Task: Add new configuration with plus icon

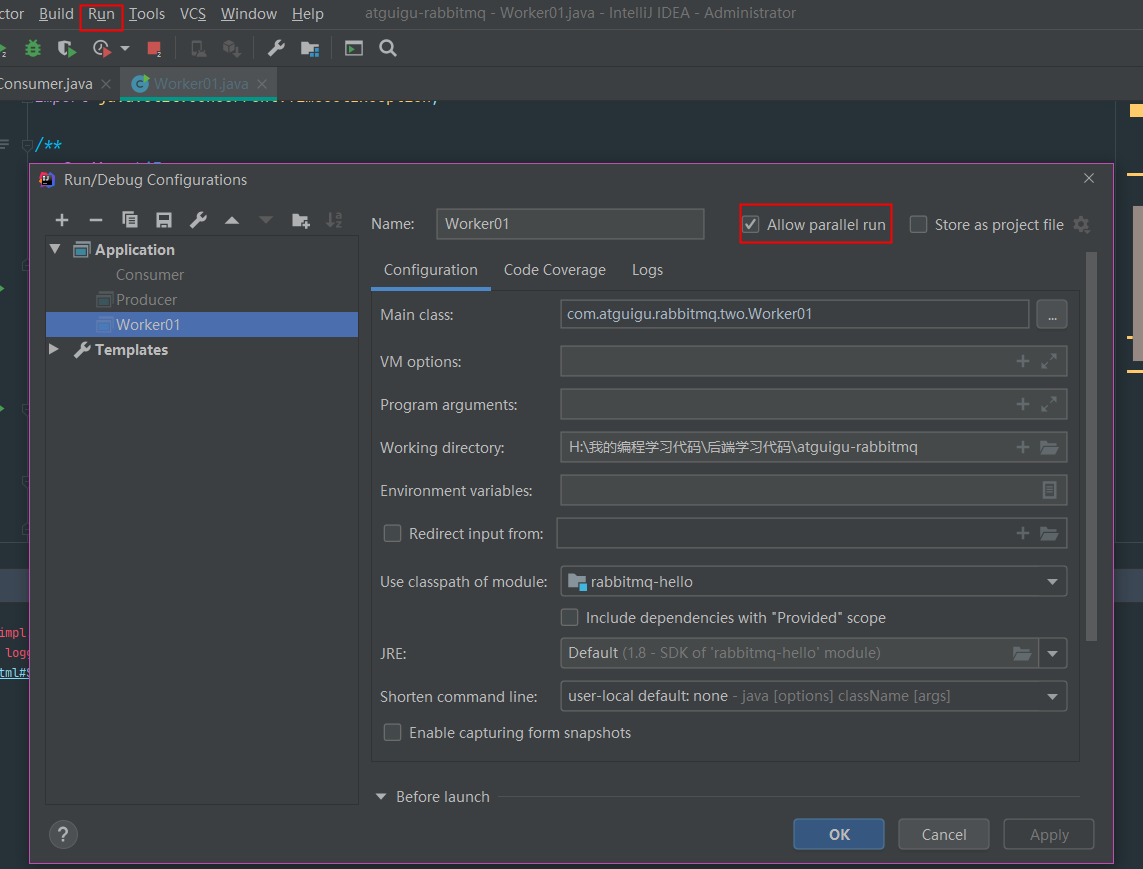Action: [x=62, y=220]
